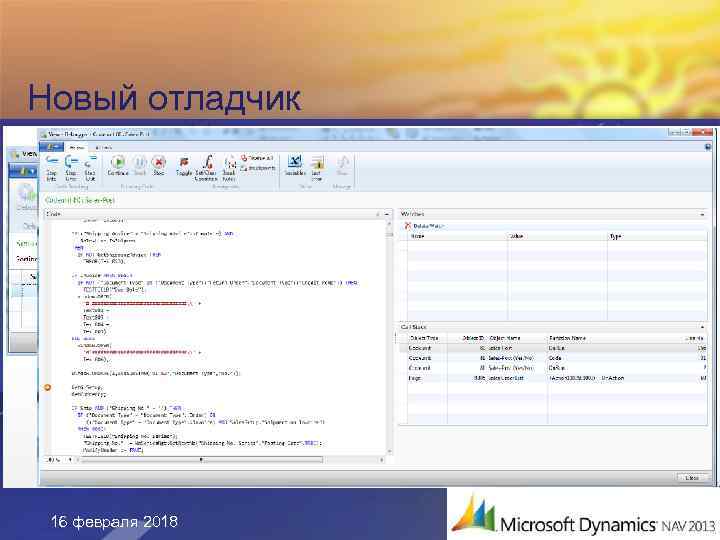Collapse the Call Stack pane
Viewport: 720px width, 540px height.
coord(702,327)
